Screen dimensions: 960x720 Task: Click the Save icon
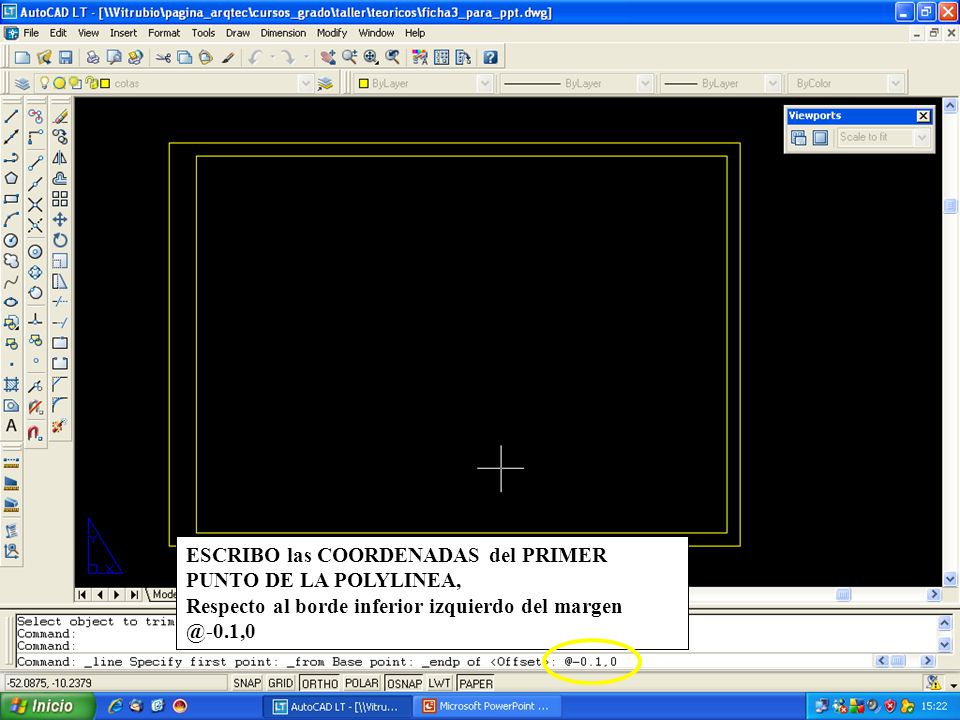66,58
